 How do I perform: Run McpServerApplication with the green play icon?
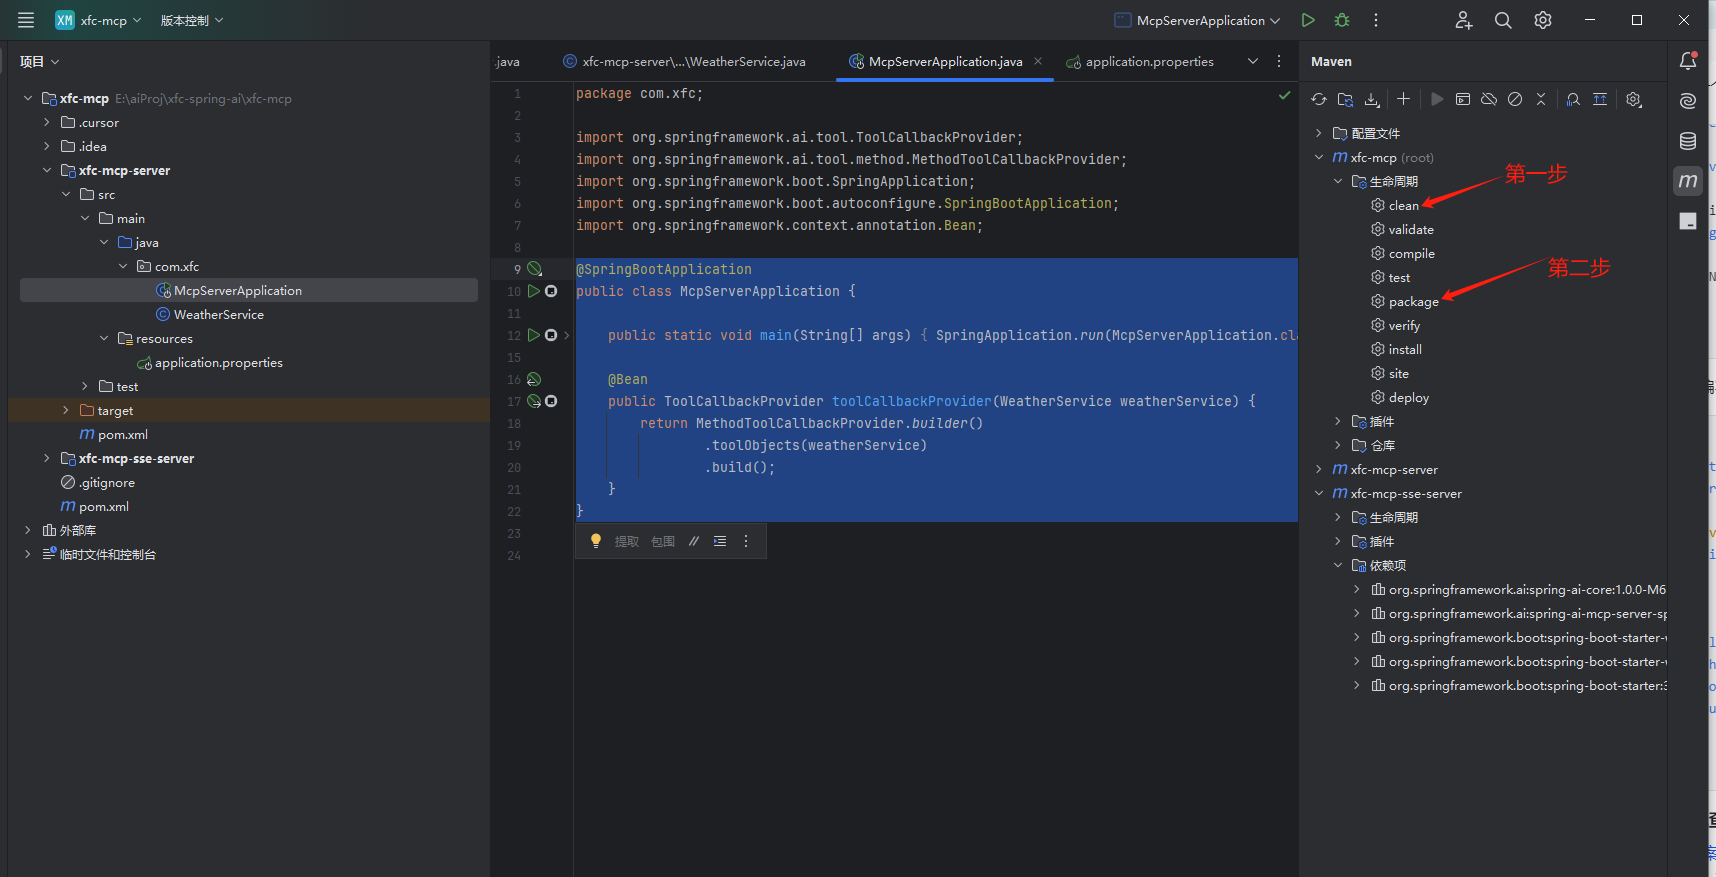click(1308, 20)
